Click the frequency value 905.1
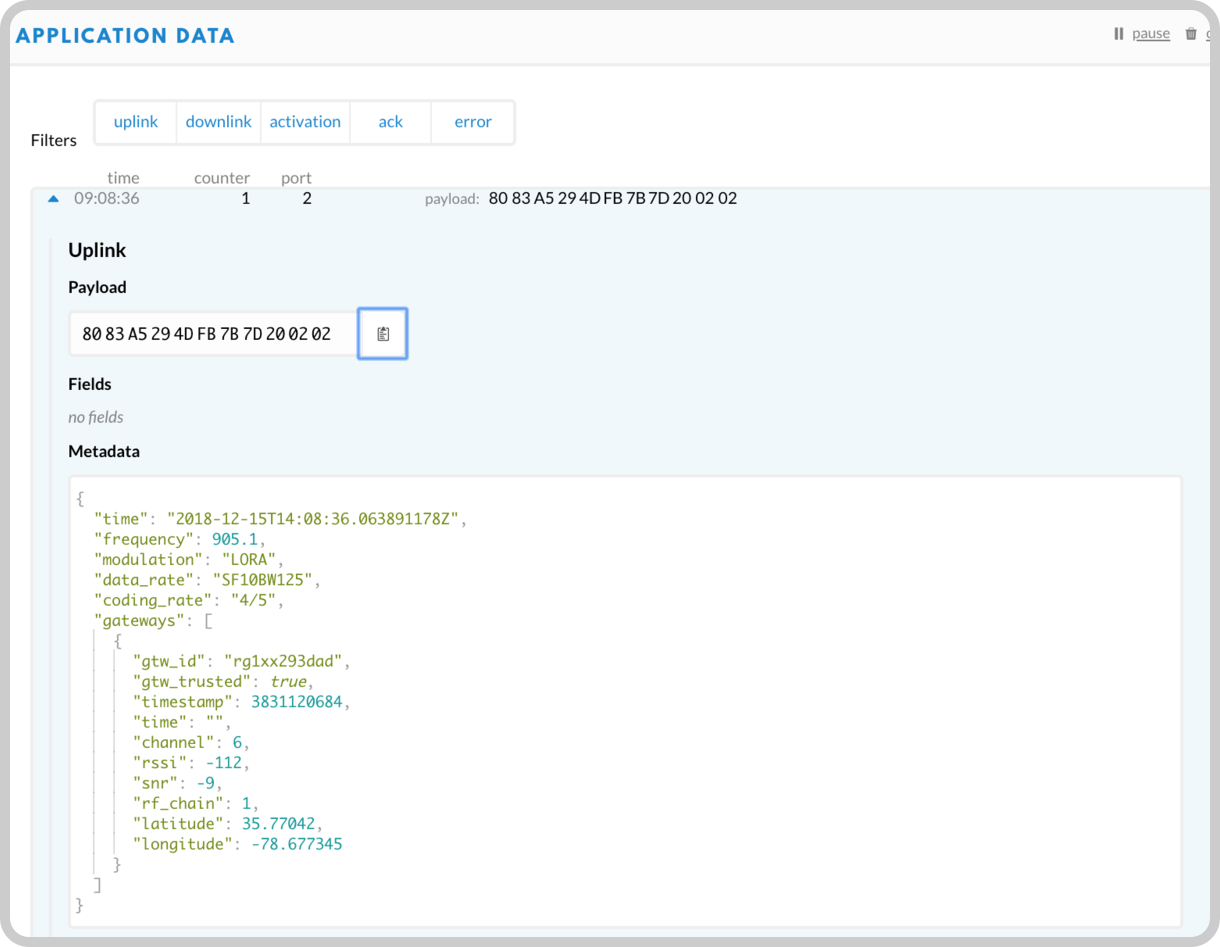Image resolution: width=1220 pixels, height=947 pixels. pos(234,539)
